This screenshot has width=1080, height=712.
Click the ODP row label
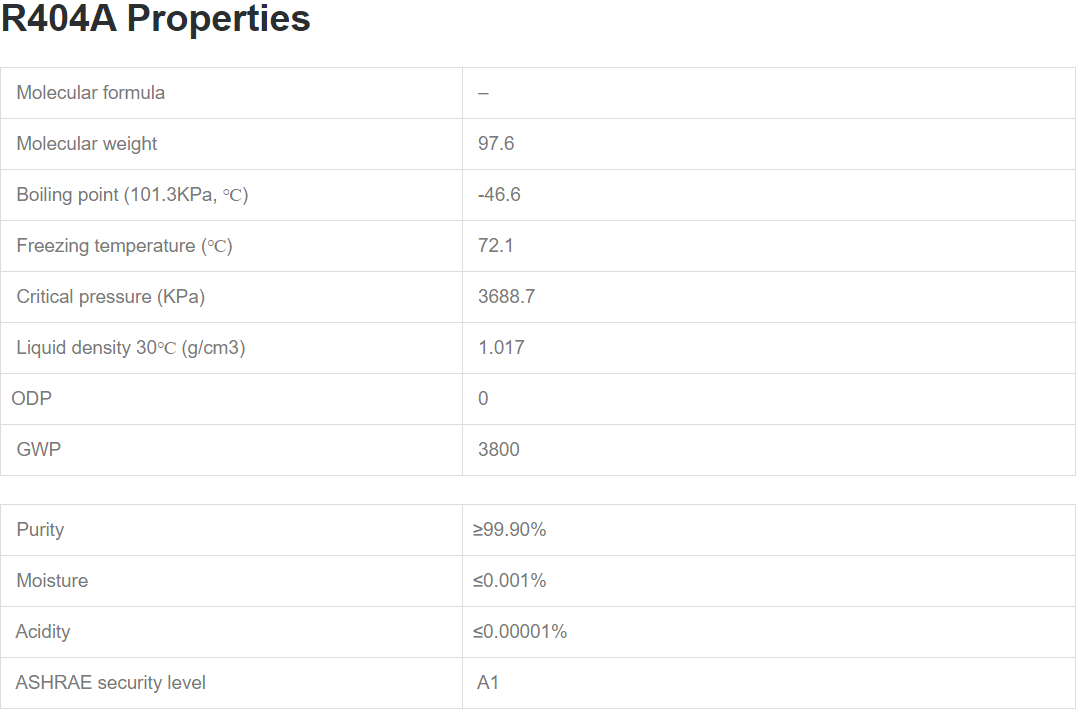tap(32, 399)
